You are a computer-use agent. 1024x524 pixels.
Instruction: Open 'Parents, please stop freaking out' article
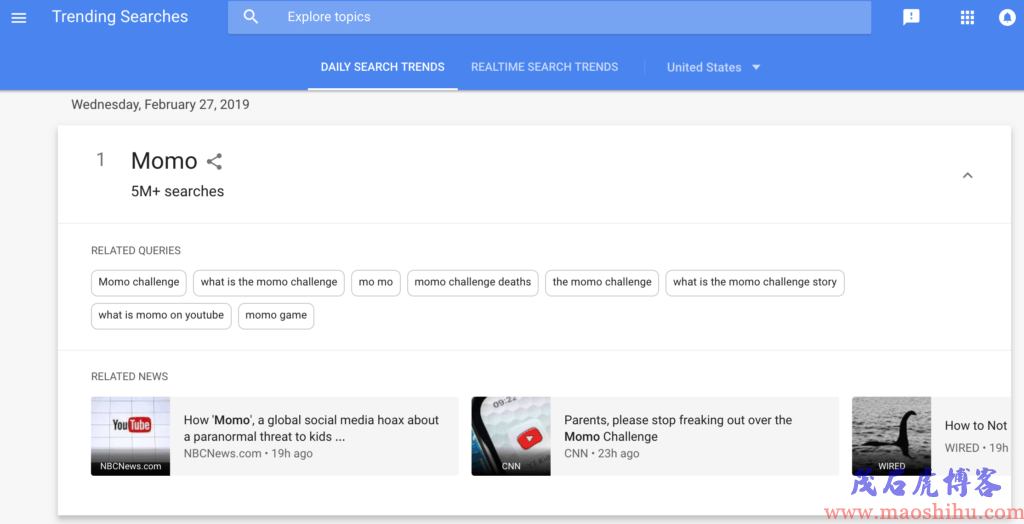pos(678,428)
